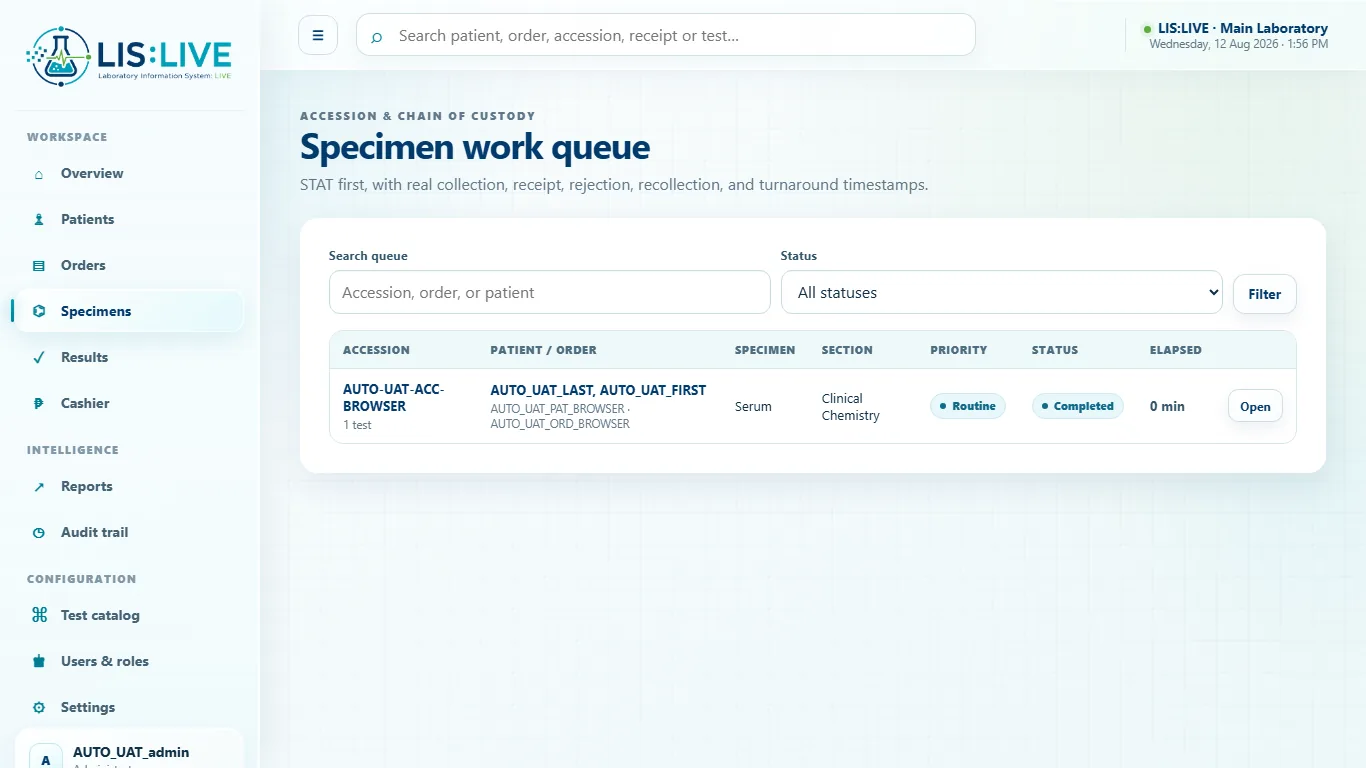Image resolution: width=1366 pixels, height=768 pixels.
Task: Focus the global patient search box
Action: (665, 35)
